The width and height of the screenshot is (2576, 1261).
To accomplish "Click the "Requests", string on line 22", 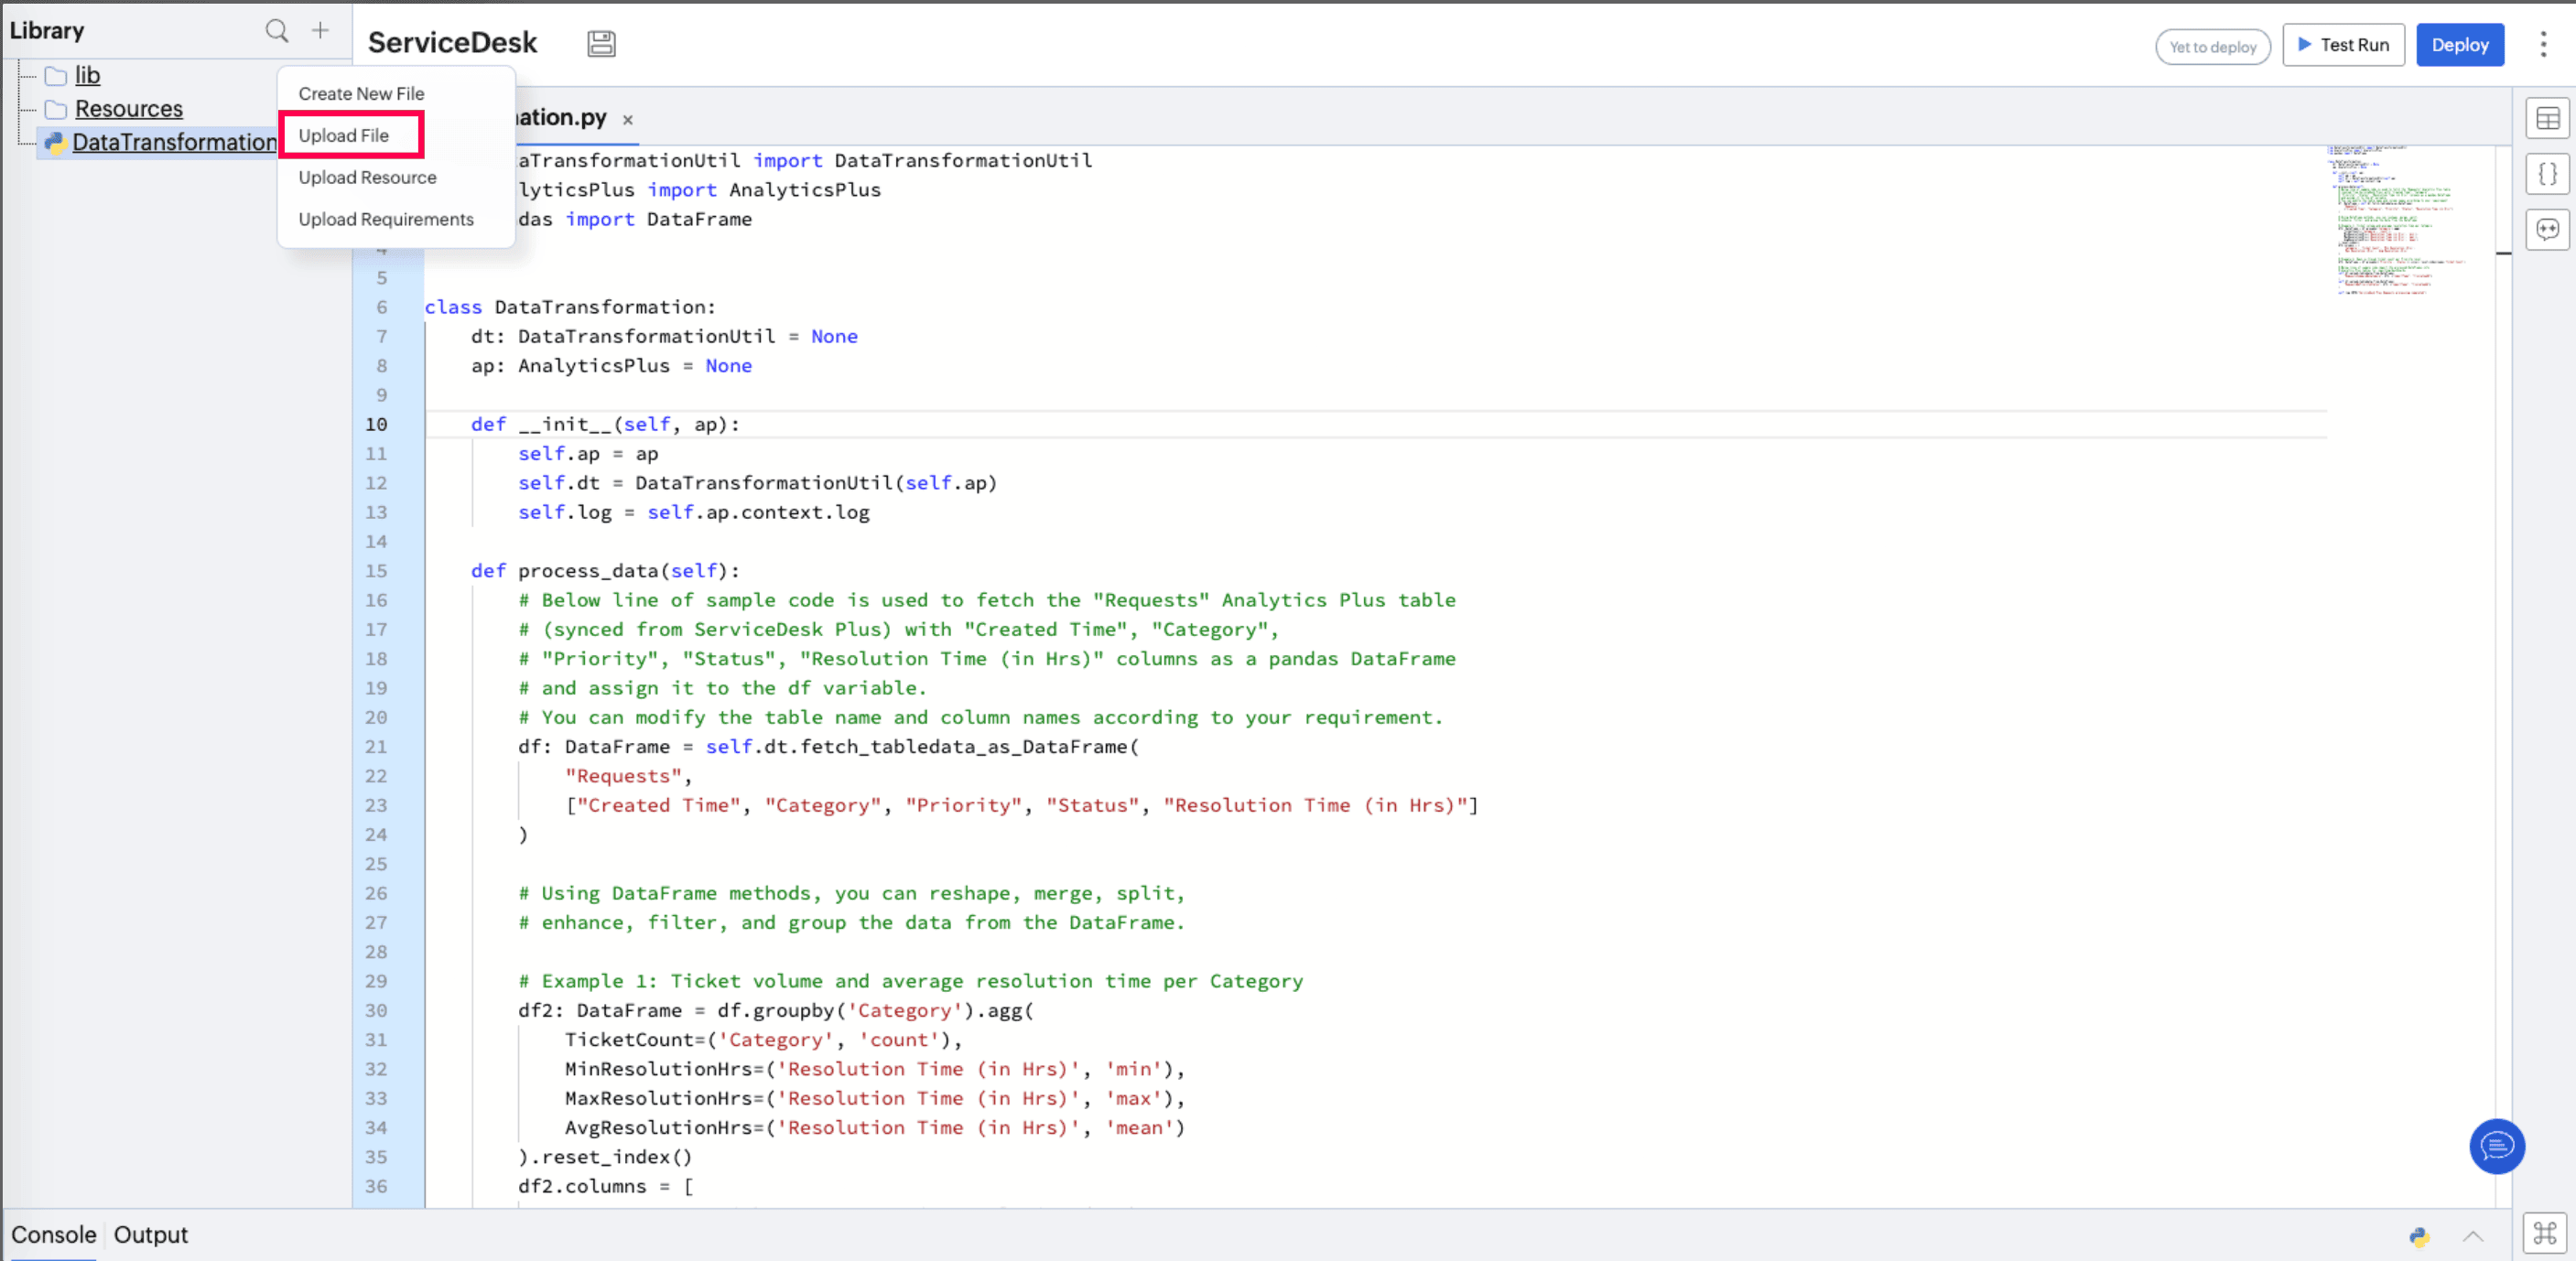I will pos(629,777).
